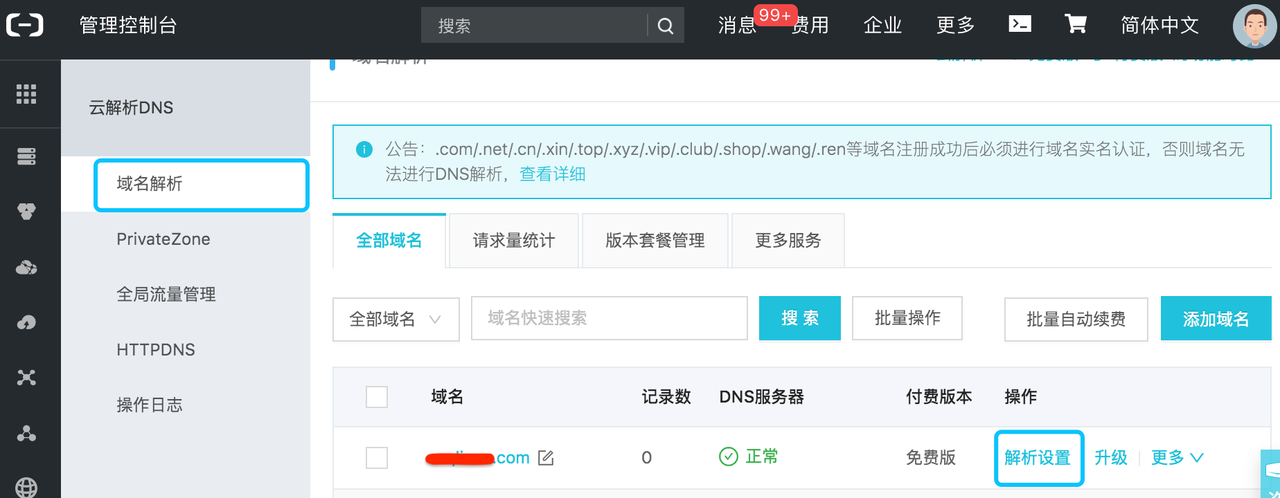Expand the 更多 dropdown in domain row
1280x498 pixels.
tap(1177, 457)
